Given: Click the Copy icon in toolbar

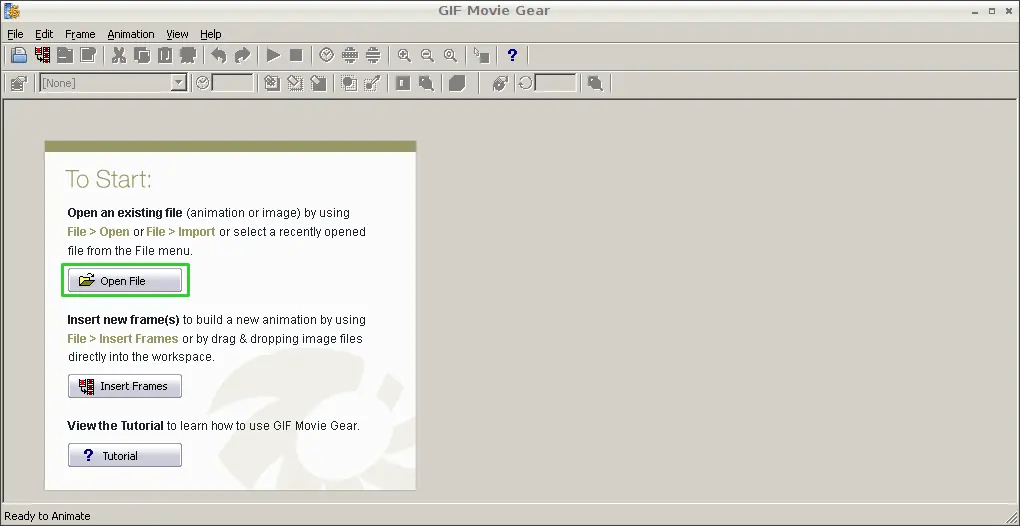Looking at the screenshot, I should 142,55.
